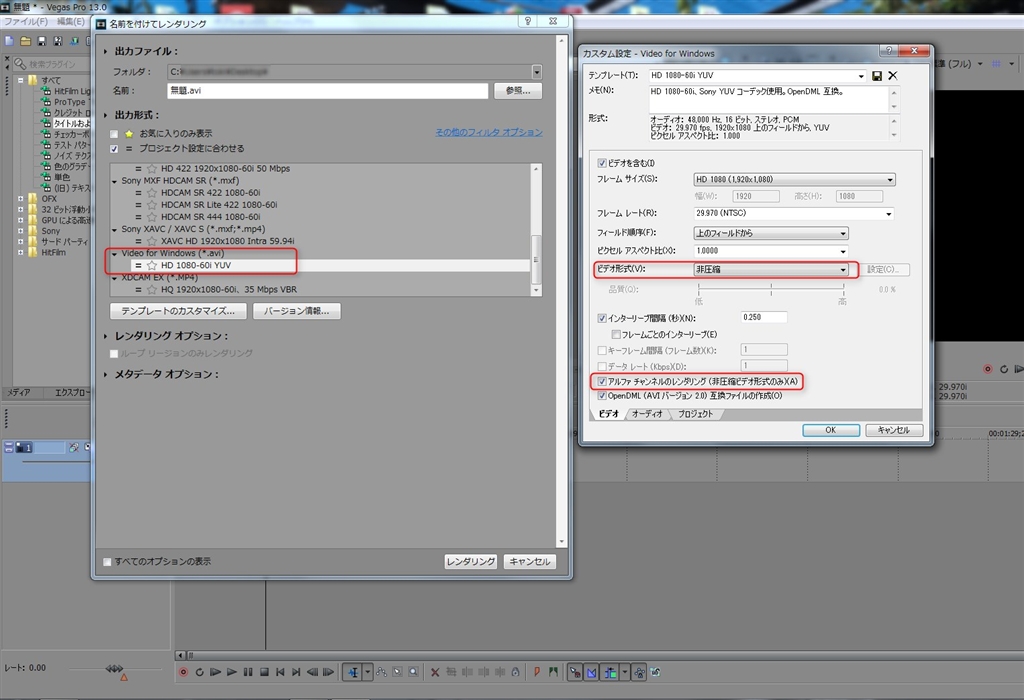Viewport: 1024px width, 700px height.
Task: Toggle Loop Playback in transport bar
Action: (x=199, y=672)
